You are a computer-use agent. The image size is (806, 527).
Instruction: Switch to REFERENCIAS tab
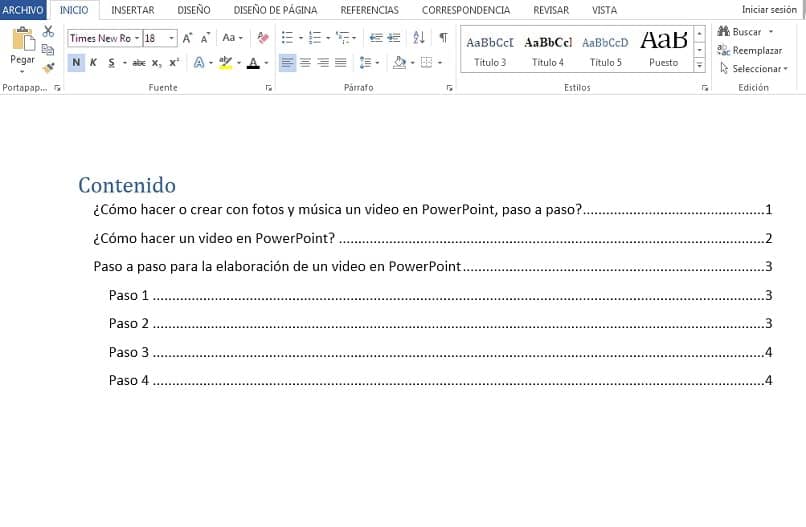coord(370,10)
